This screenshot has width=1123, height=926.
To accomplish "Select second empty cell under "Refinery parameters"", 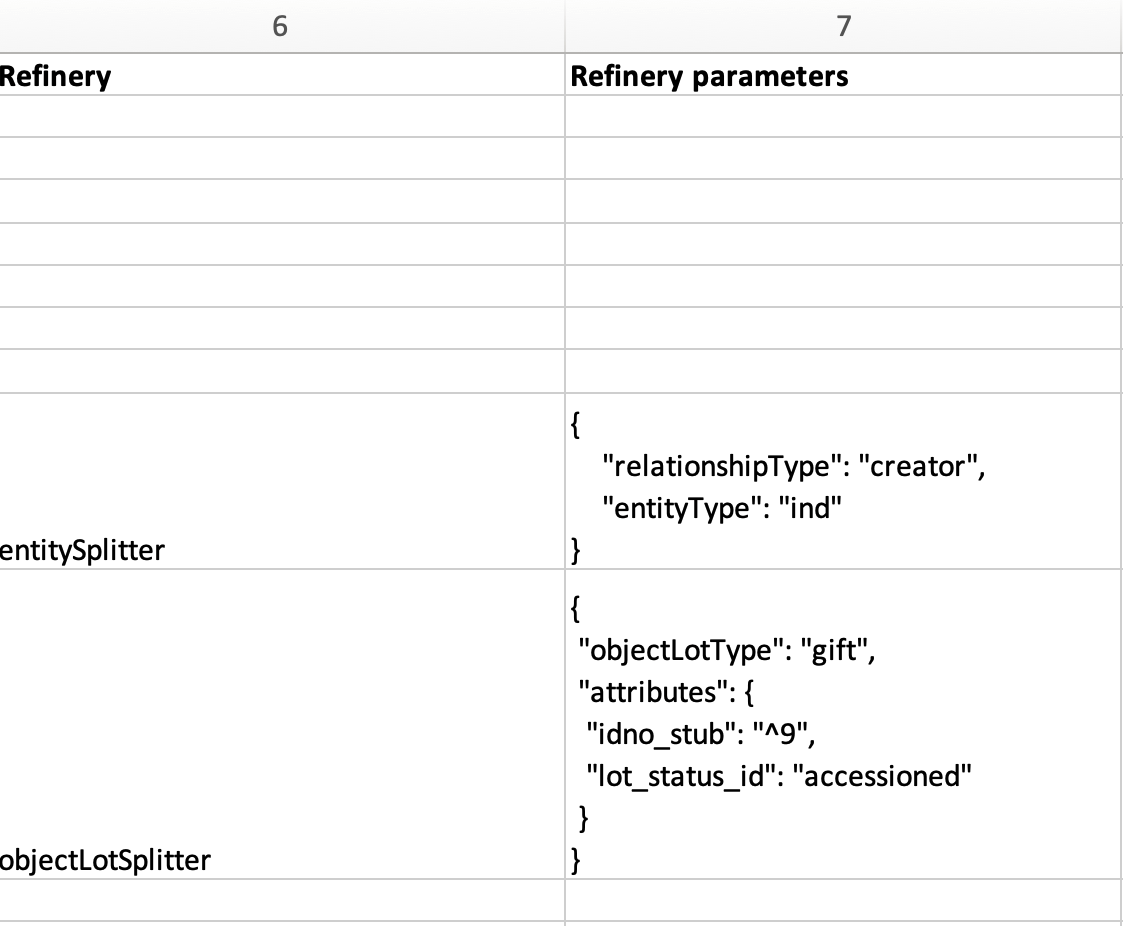I will pyautogui.click(x=843, y=159).
